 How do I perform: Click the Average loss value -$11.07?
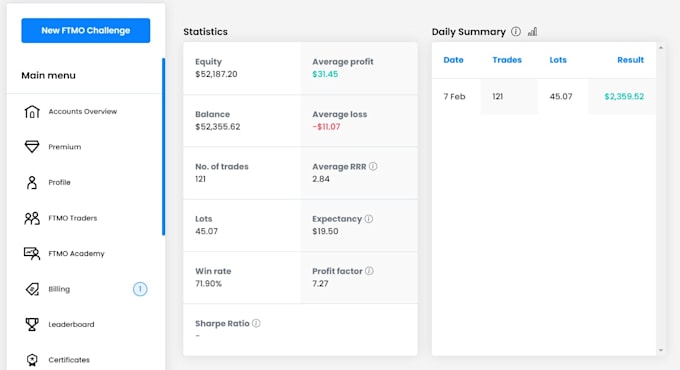click(x=326, y=127)
